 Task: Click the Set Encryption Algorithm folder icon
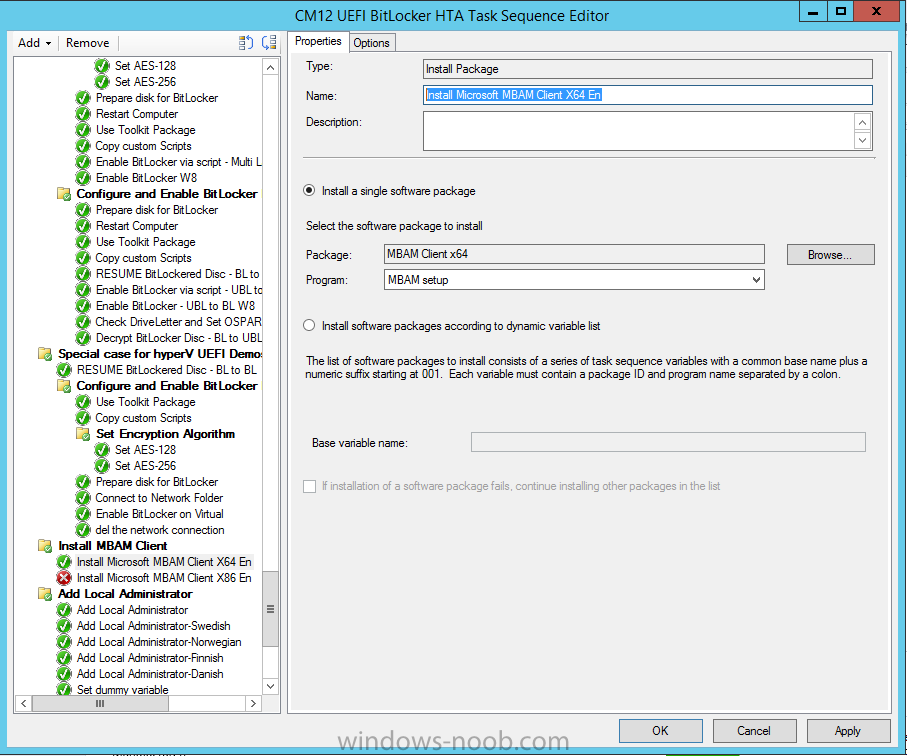point(83,434)
